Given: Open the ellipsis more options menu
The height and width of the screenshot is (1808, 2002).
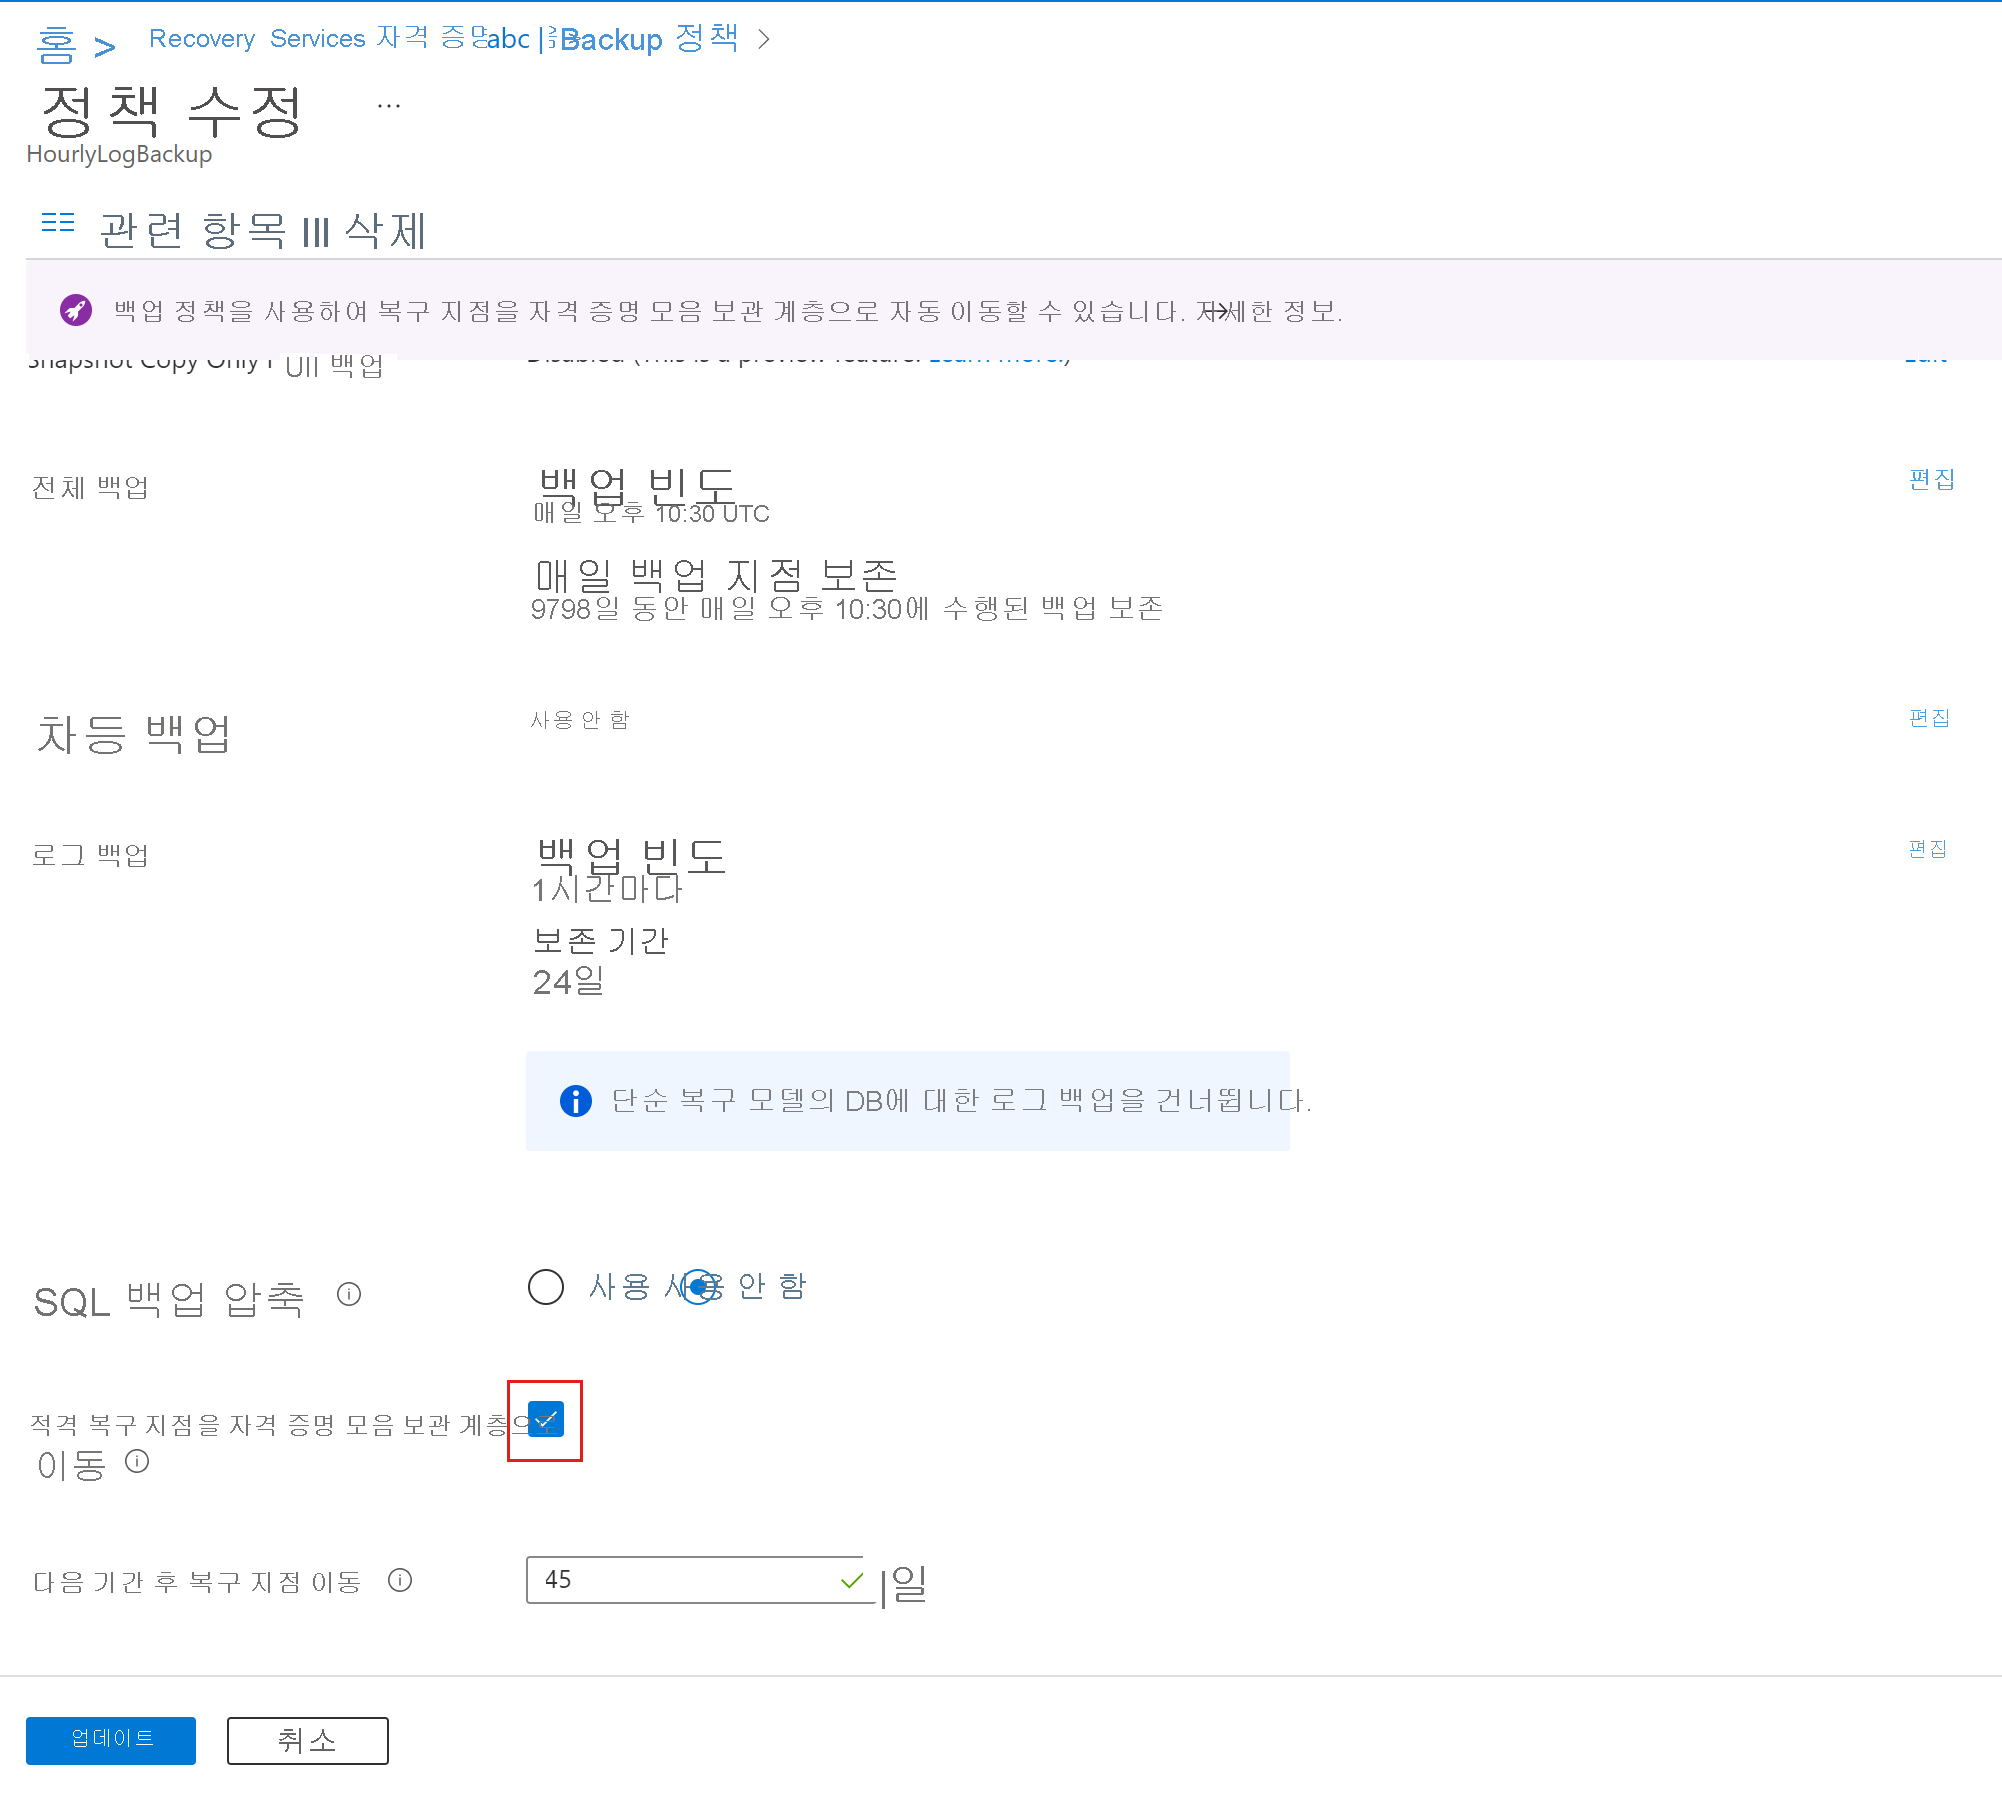Looking at the screenshot, I should tap(389, 105).
